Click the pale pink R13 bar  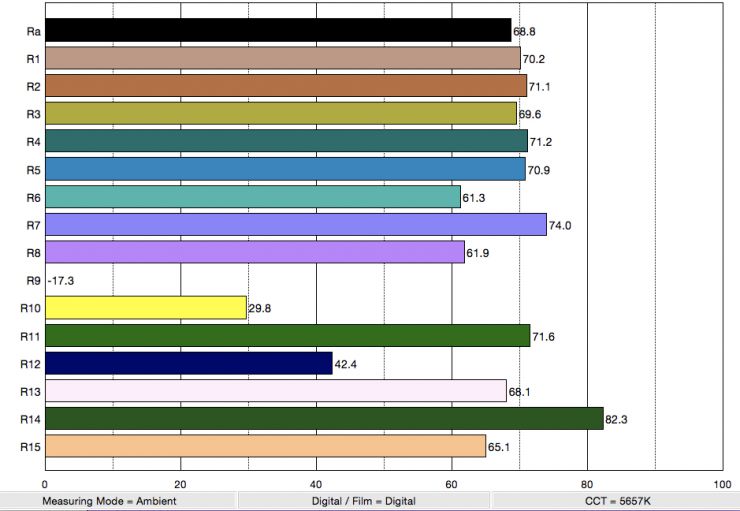point(276,391)
